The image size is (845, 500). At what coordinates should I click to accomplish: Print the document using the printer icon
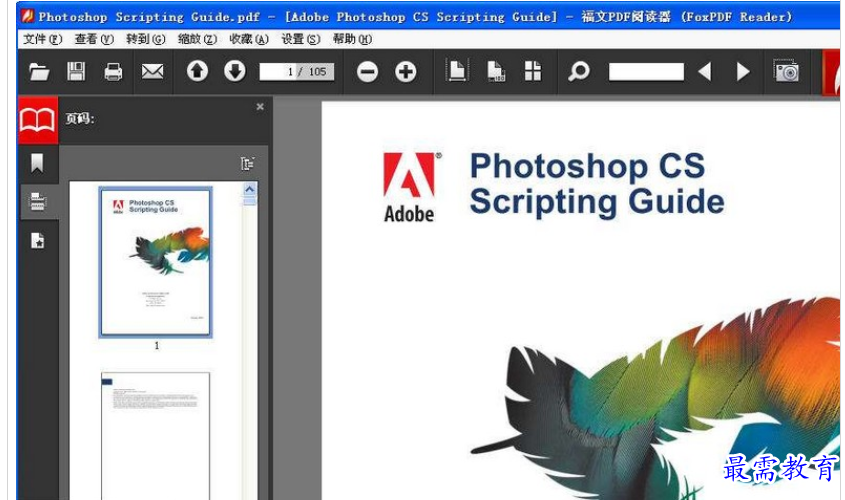point(113,72)
